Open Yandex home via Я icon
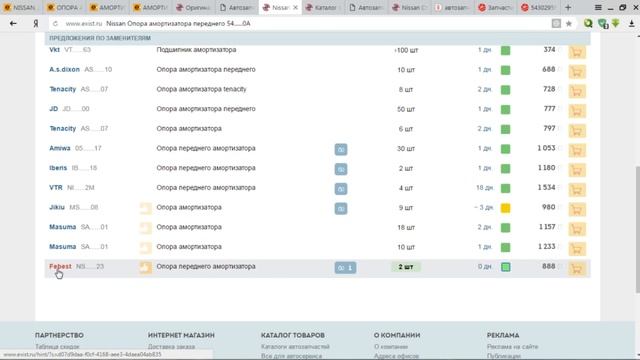This screenshot has height=360, width=640. [36, 24]
